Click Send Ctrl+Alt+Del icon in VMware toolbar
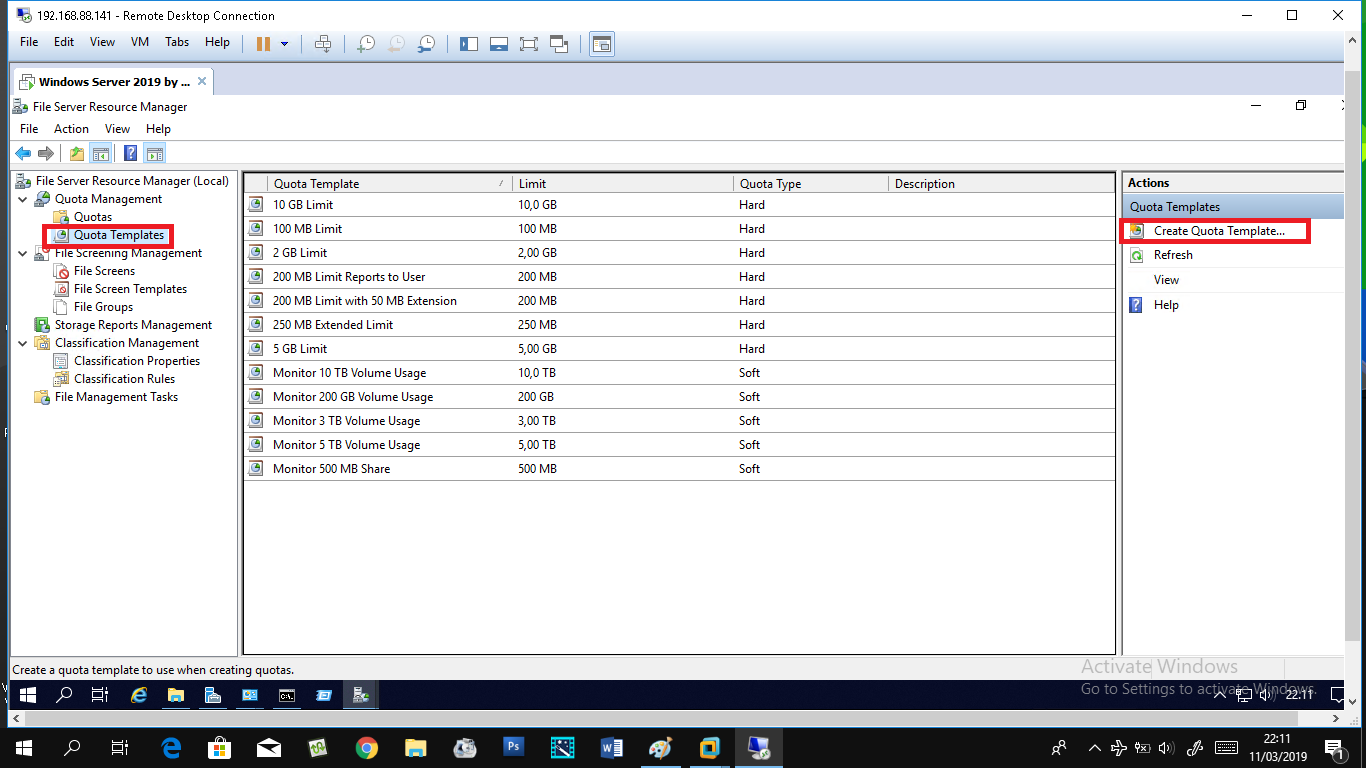 tap(322, 43)
